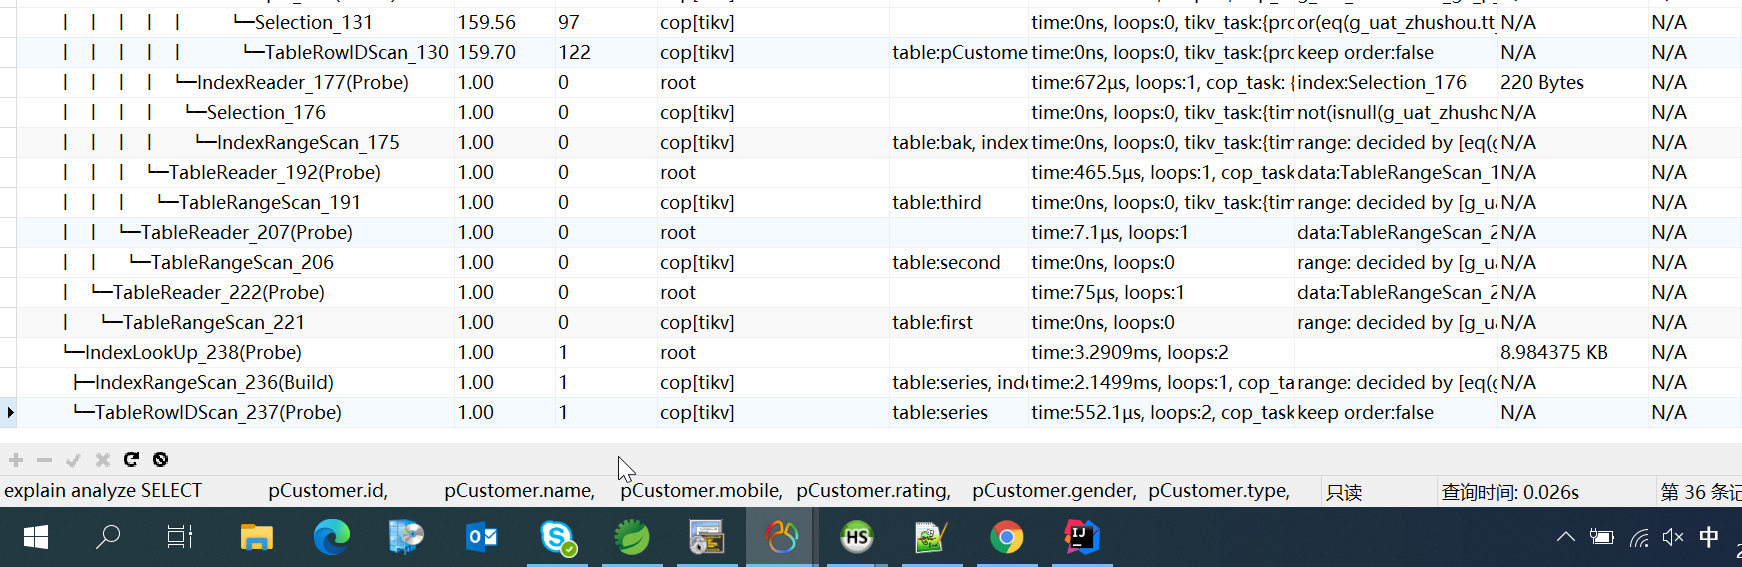Click the 159.56 estimate value
Image resolution: width=1742 pixels, height=567 pixels.
tap(487, 22)
